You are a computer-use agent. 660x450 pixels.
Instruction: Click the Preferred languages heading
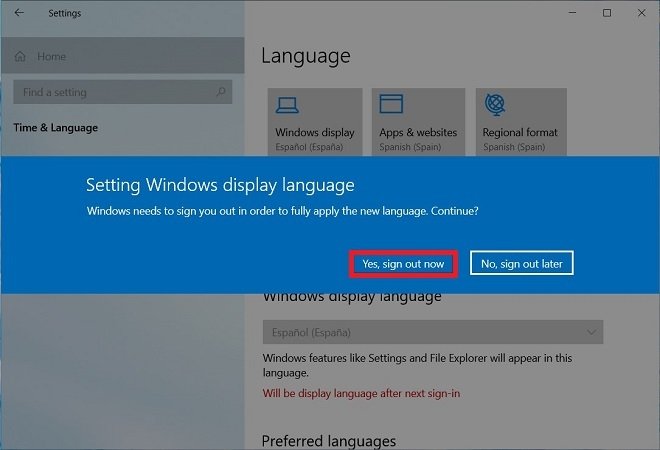[x=329, y=441]
